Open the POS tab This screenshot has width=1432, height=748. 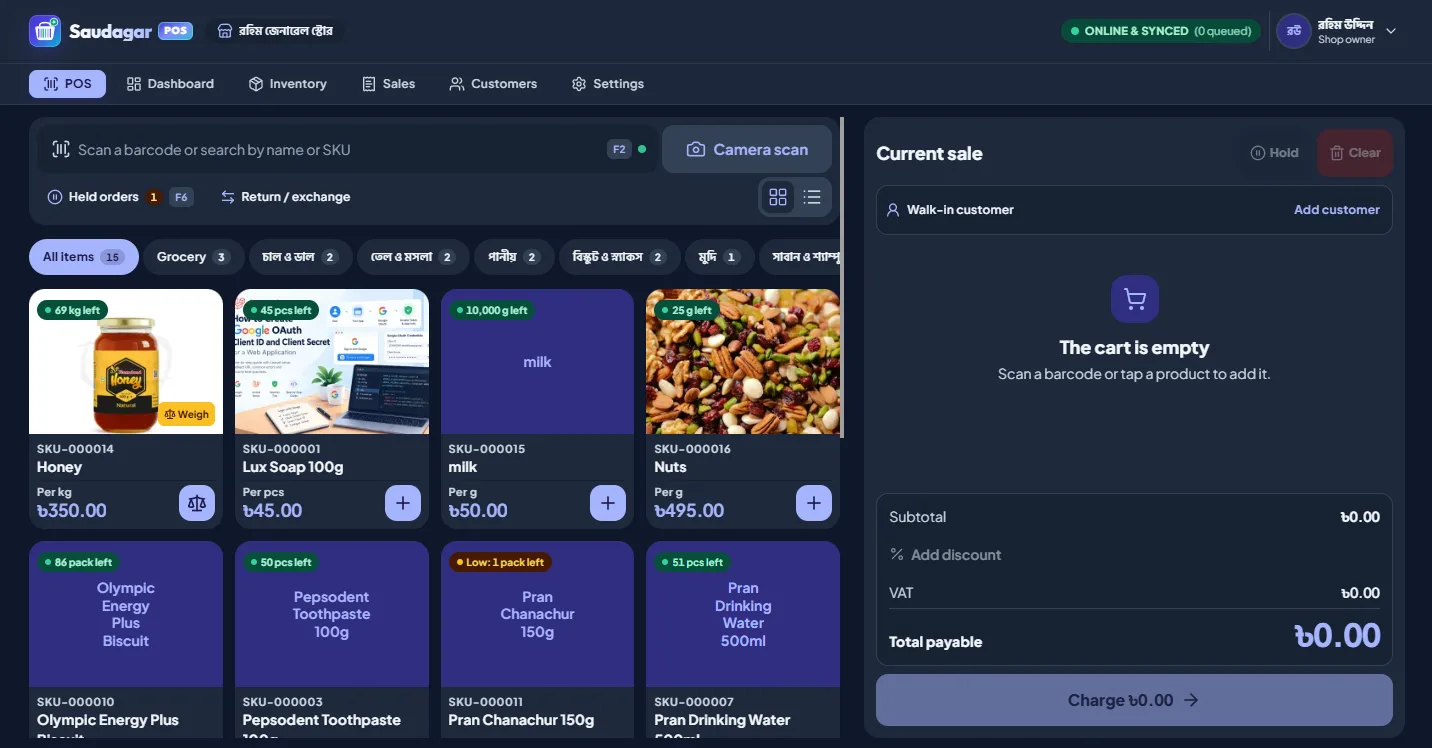[67, 84]
